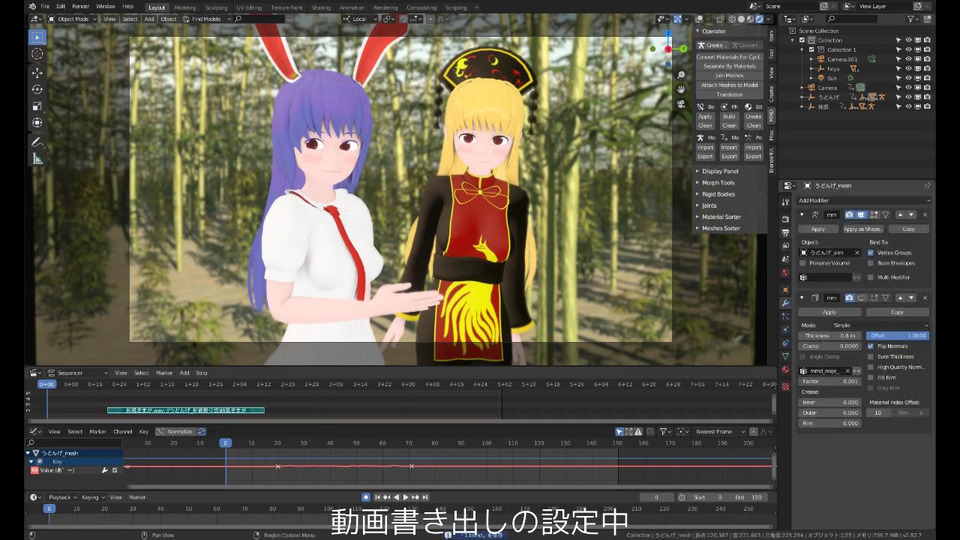The width and height of the screenshot is (960, 540).
Task: Open the Output properties tab icon
Action: (786, 233)
